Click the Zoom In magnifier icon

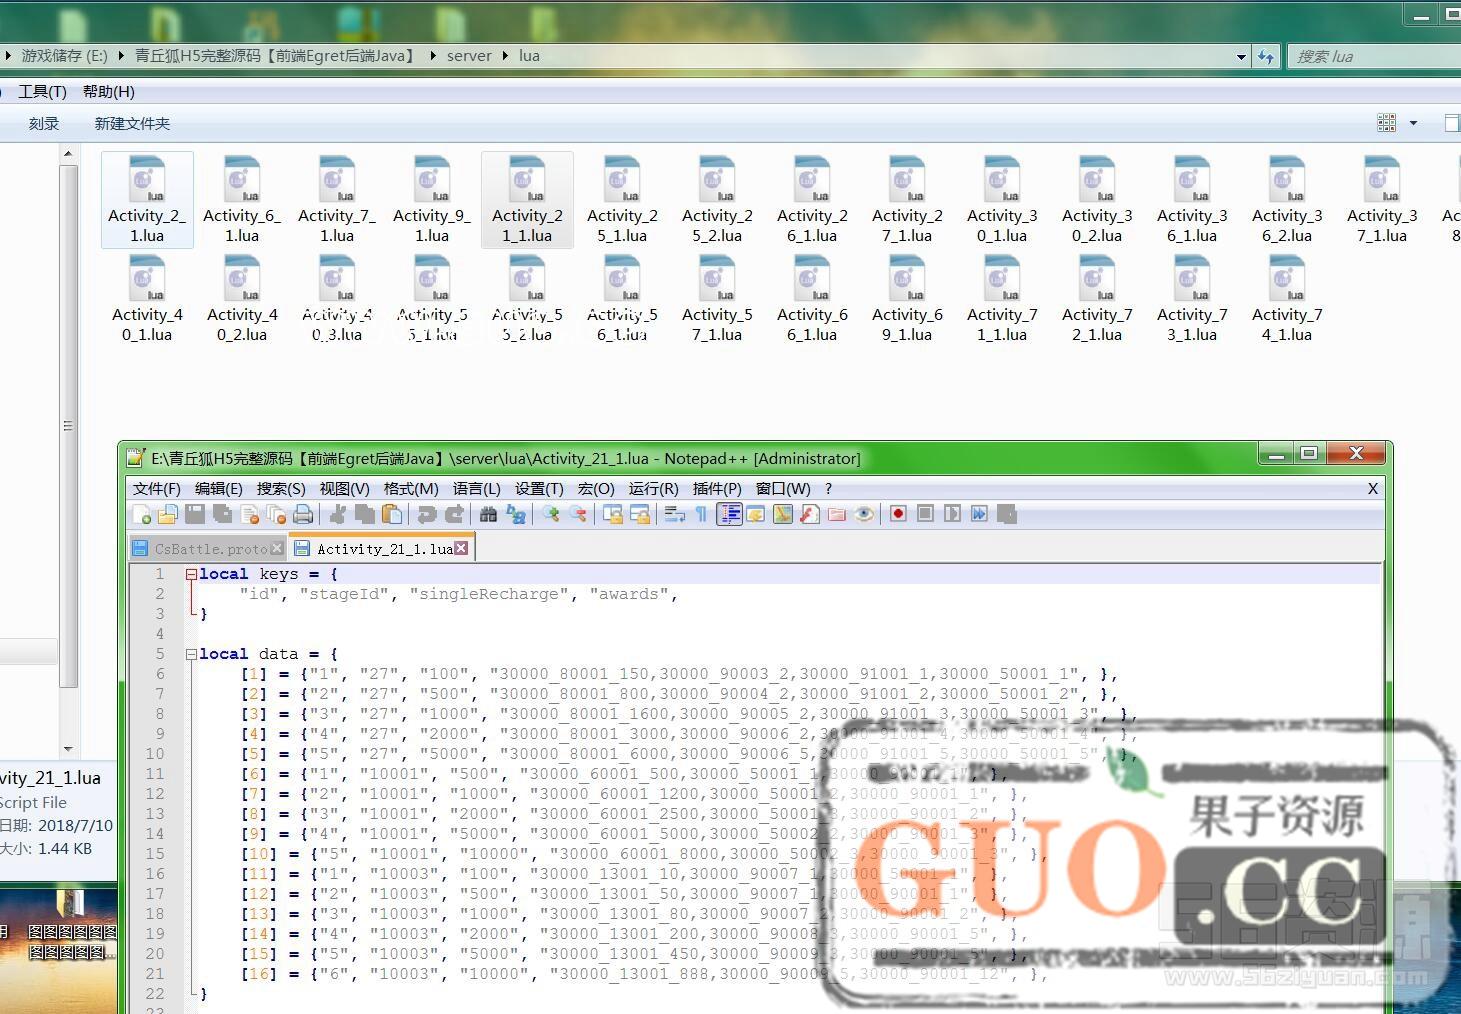coord(551,514)
